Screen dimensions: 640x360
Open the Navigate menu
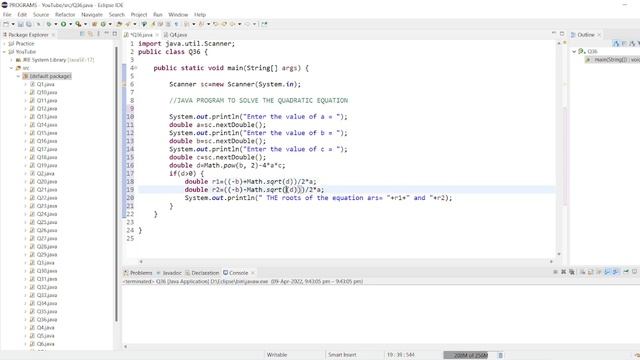click(x=92, y=14)
